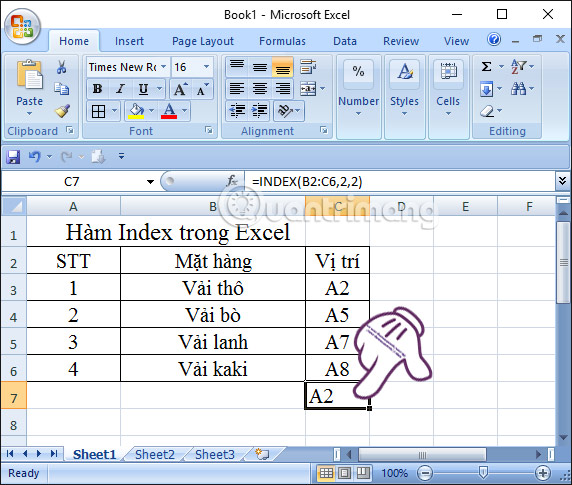Open Find & Select binoculars
Image resolution: width=572 pixels, height=485 pixels.
coord(518,89)
